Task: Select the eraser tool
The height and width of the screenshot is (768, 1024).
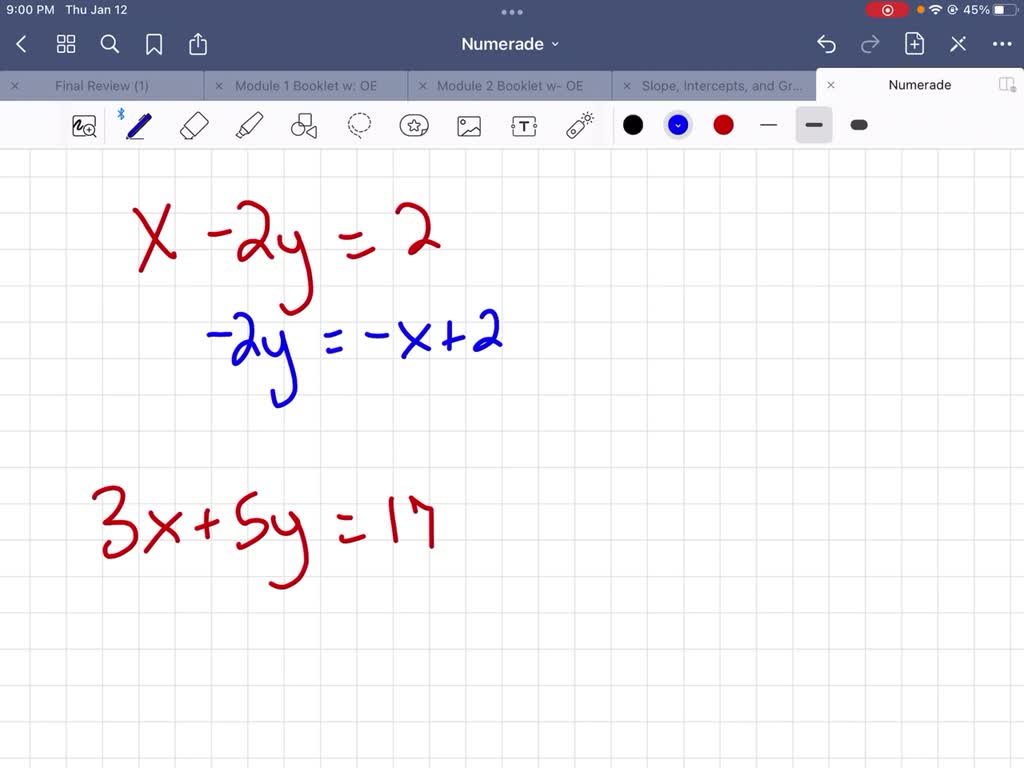Action: pos(194,125)
